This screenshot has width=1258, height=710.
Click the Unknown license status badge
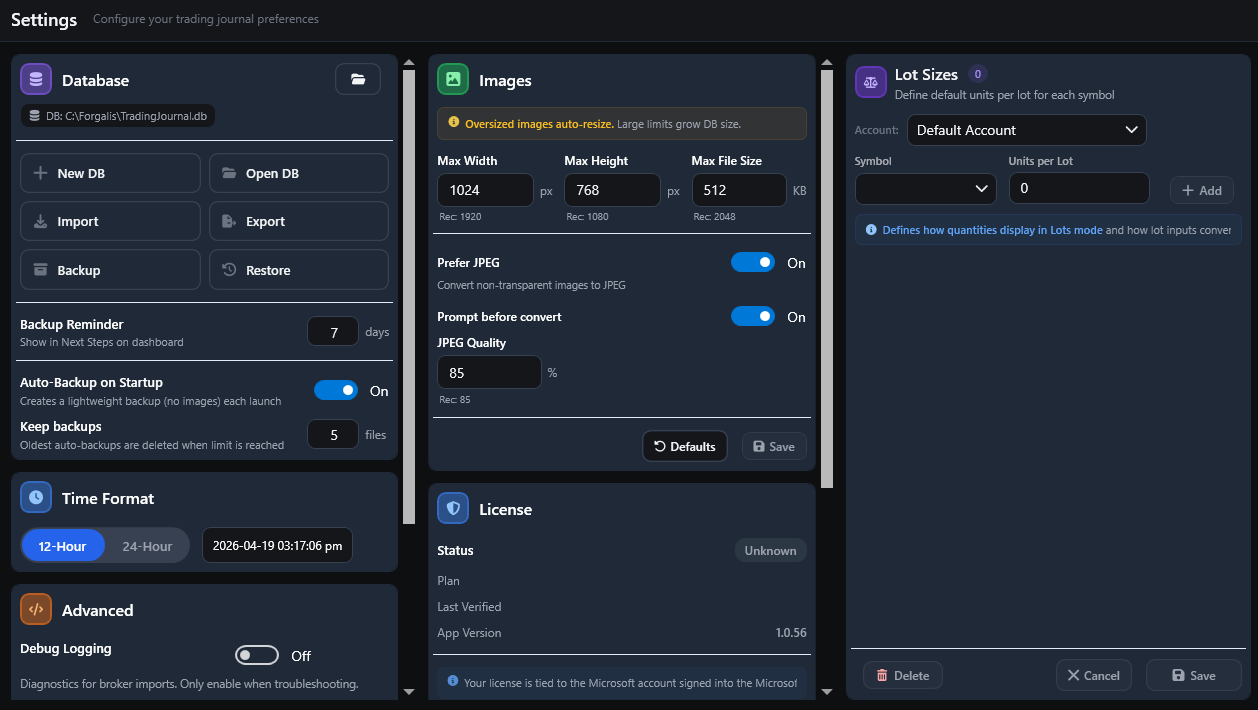point(770,550)
